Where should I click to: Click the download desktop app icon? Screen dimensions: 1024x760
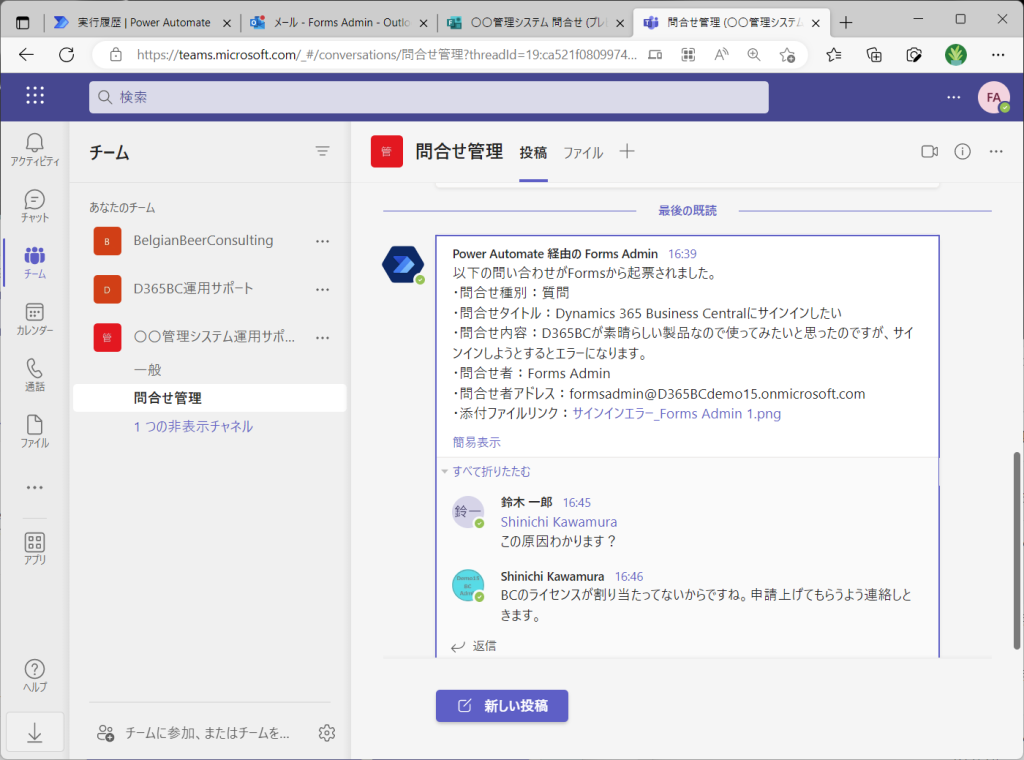pyautogui.click(x=35, y=733)
